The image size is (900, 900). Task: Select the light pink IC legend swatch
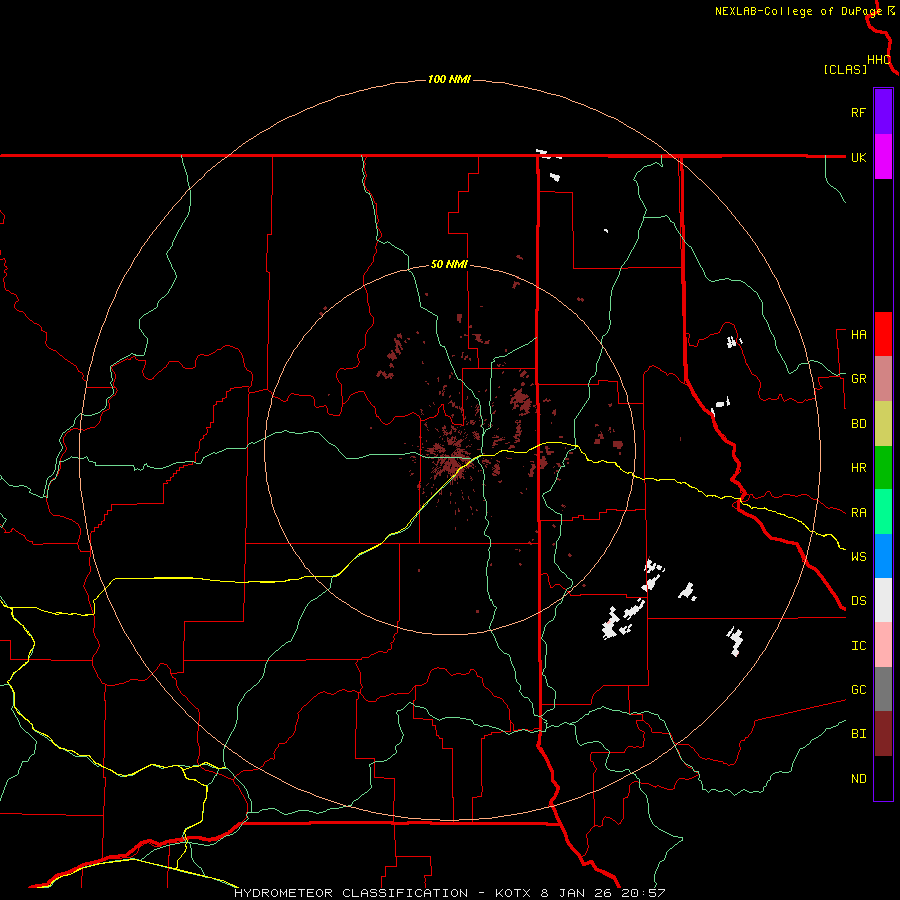883,645
